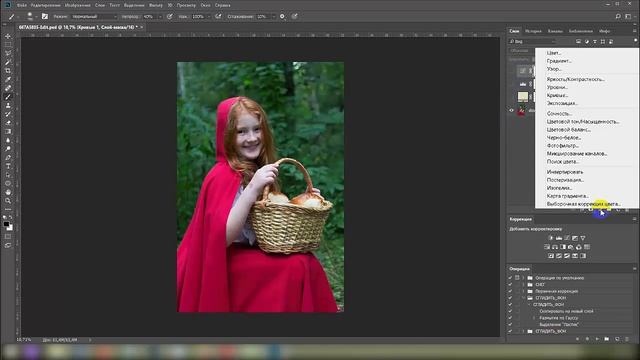Open the Изображение menu in menu bar

click(x=78, y=5)
